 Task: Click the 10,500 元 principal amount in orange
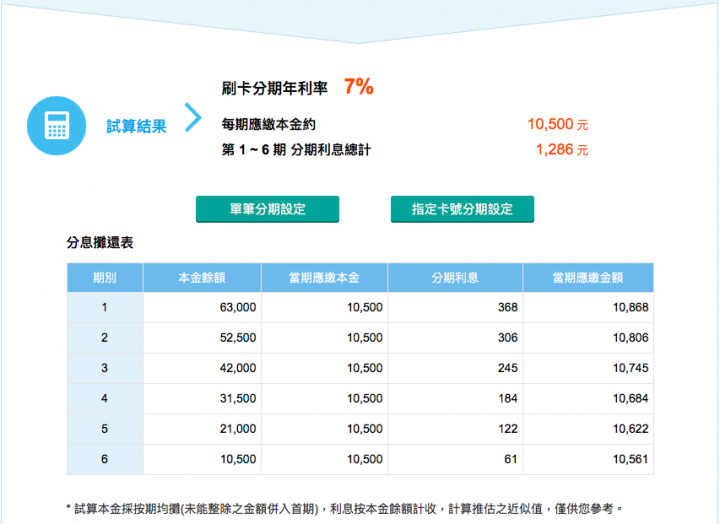557,124
